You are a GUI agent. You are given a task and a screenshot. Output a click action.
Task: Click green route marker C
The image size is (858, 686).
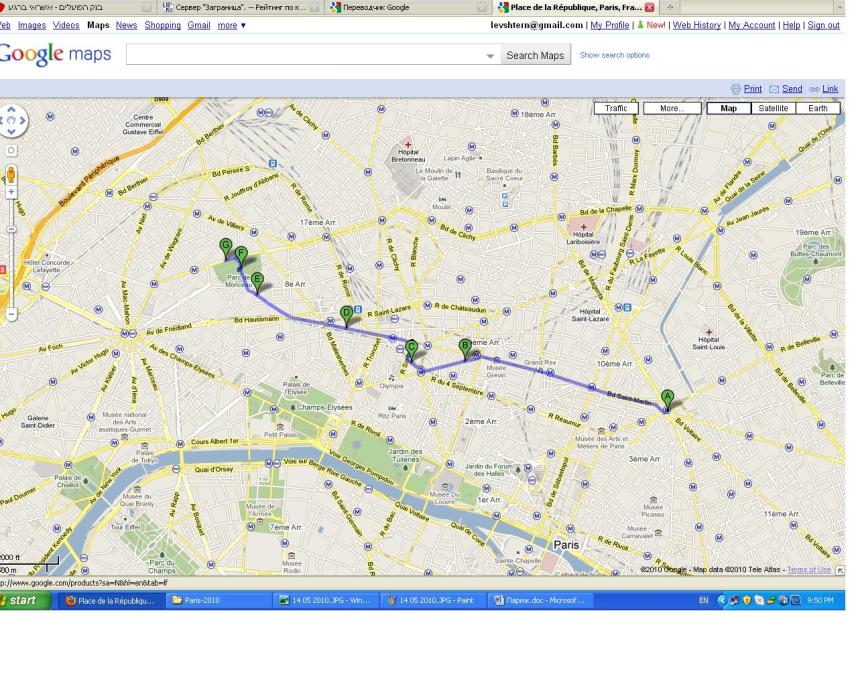(x=411, y=350)
